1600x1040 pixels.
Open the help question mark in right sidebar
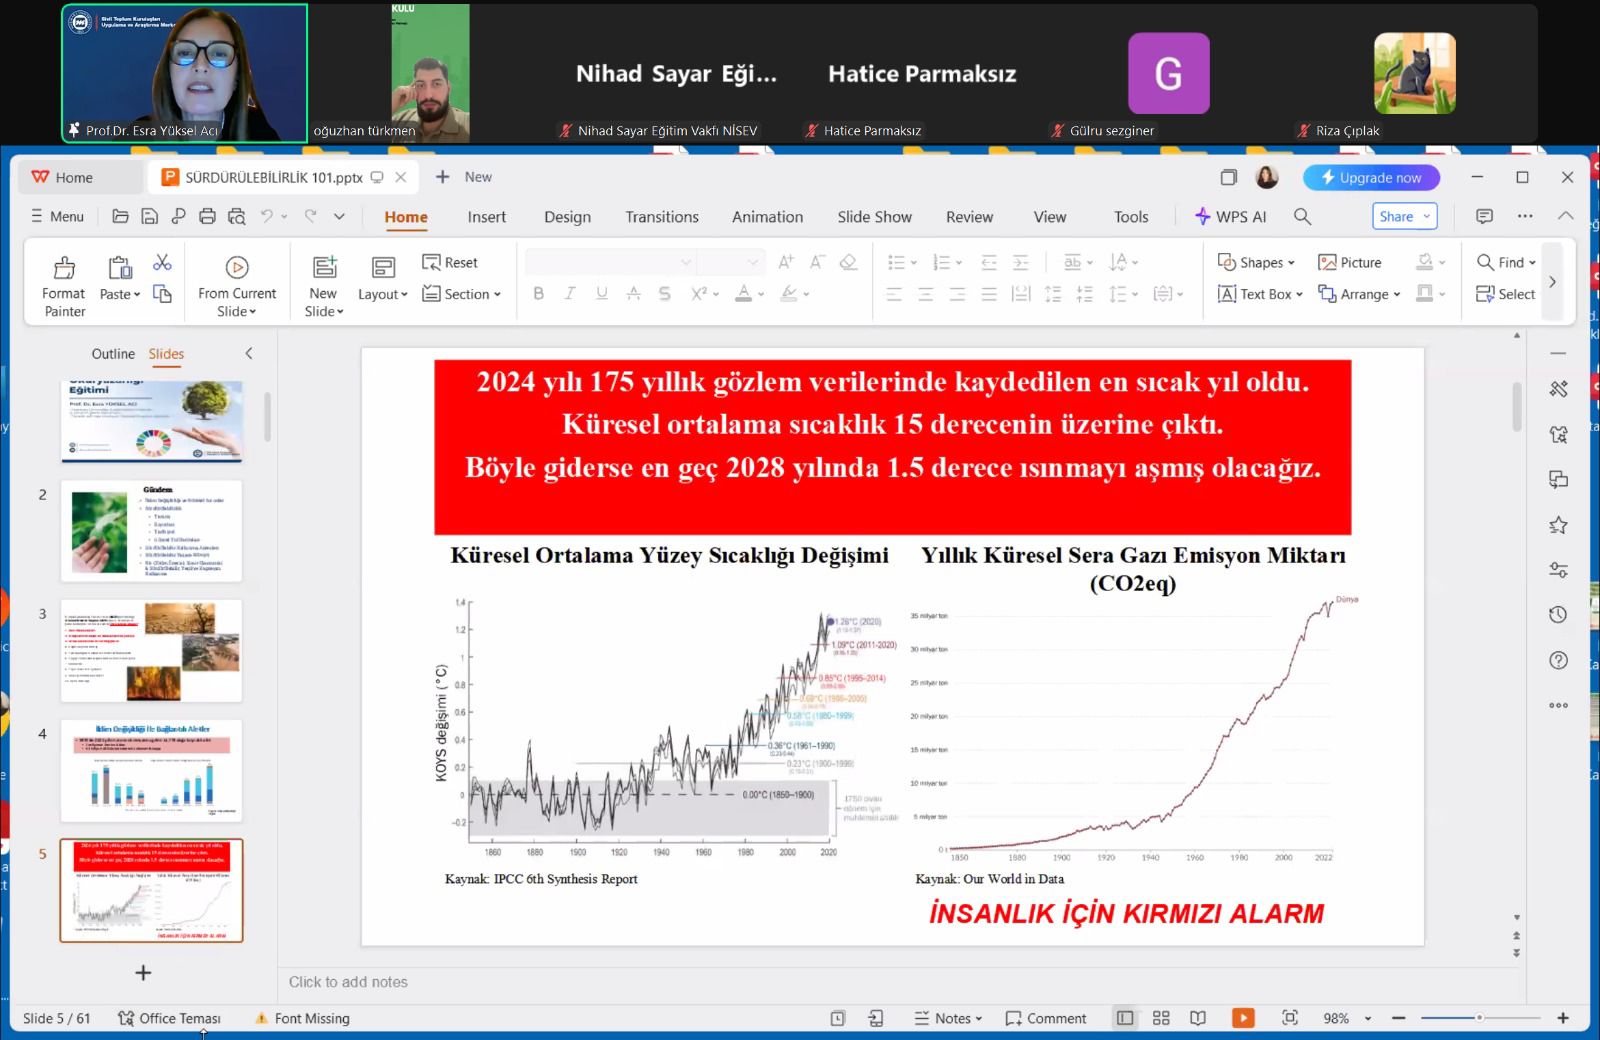[x=1558, y=660]
